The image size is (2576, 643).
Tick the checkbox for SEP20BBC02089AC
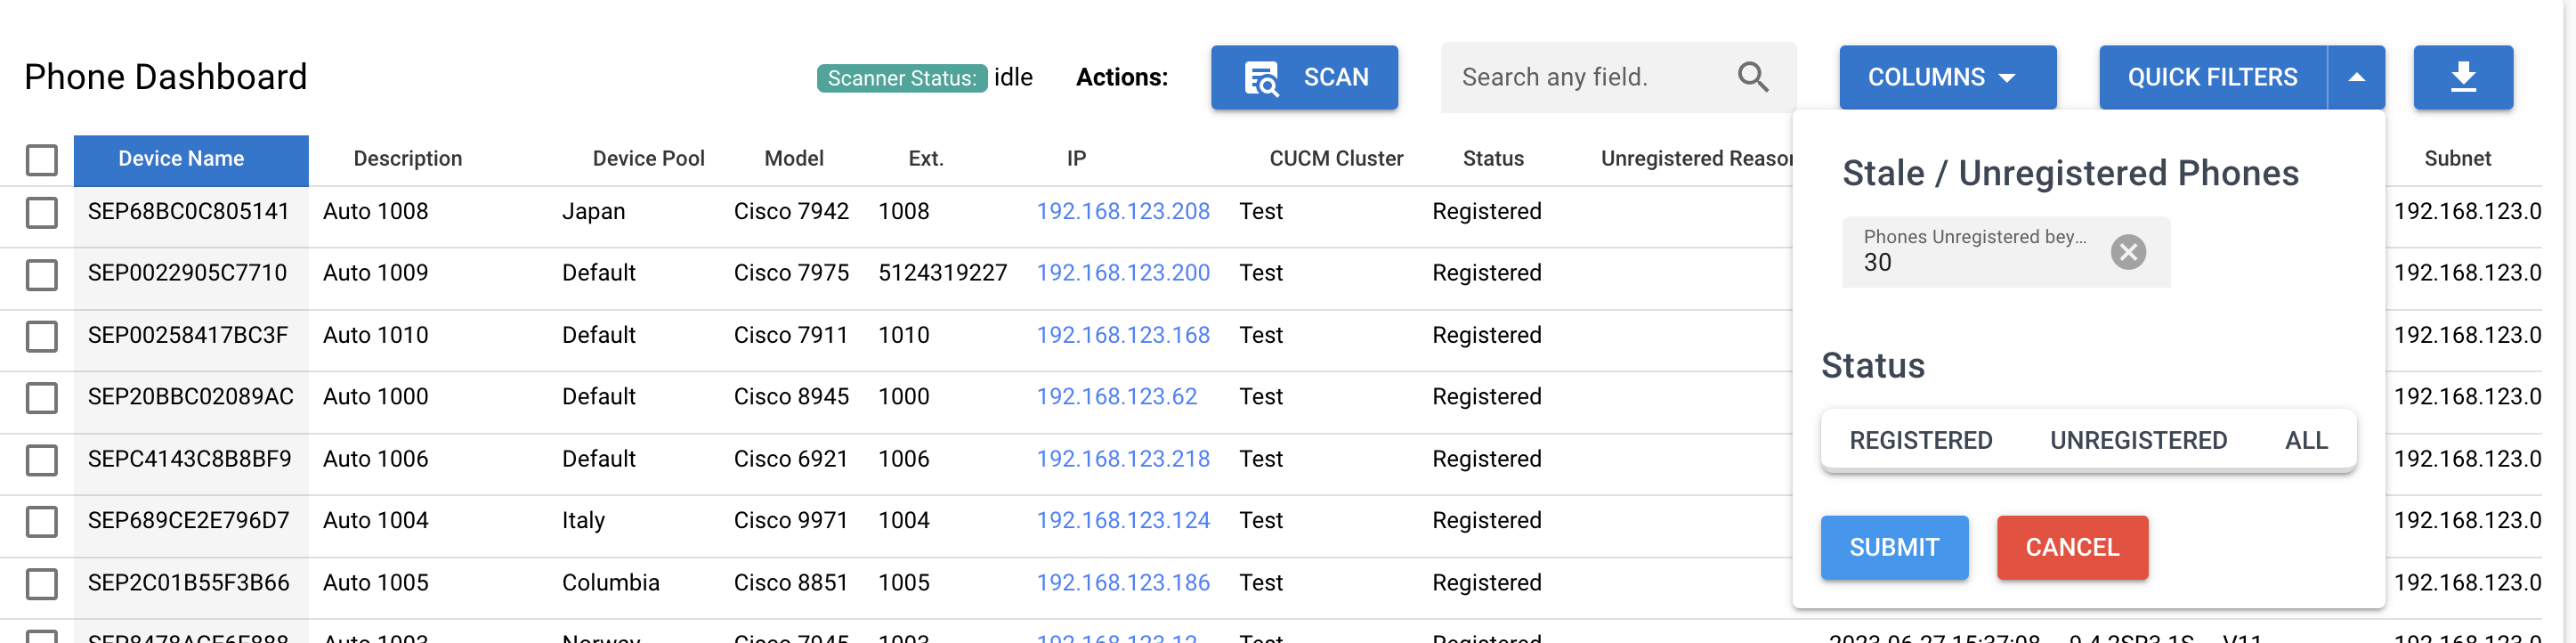point(42,398)
